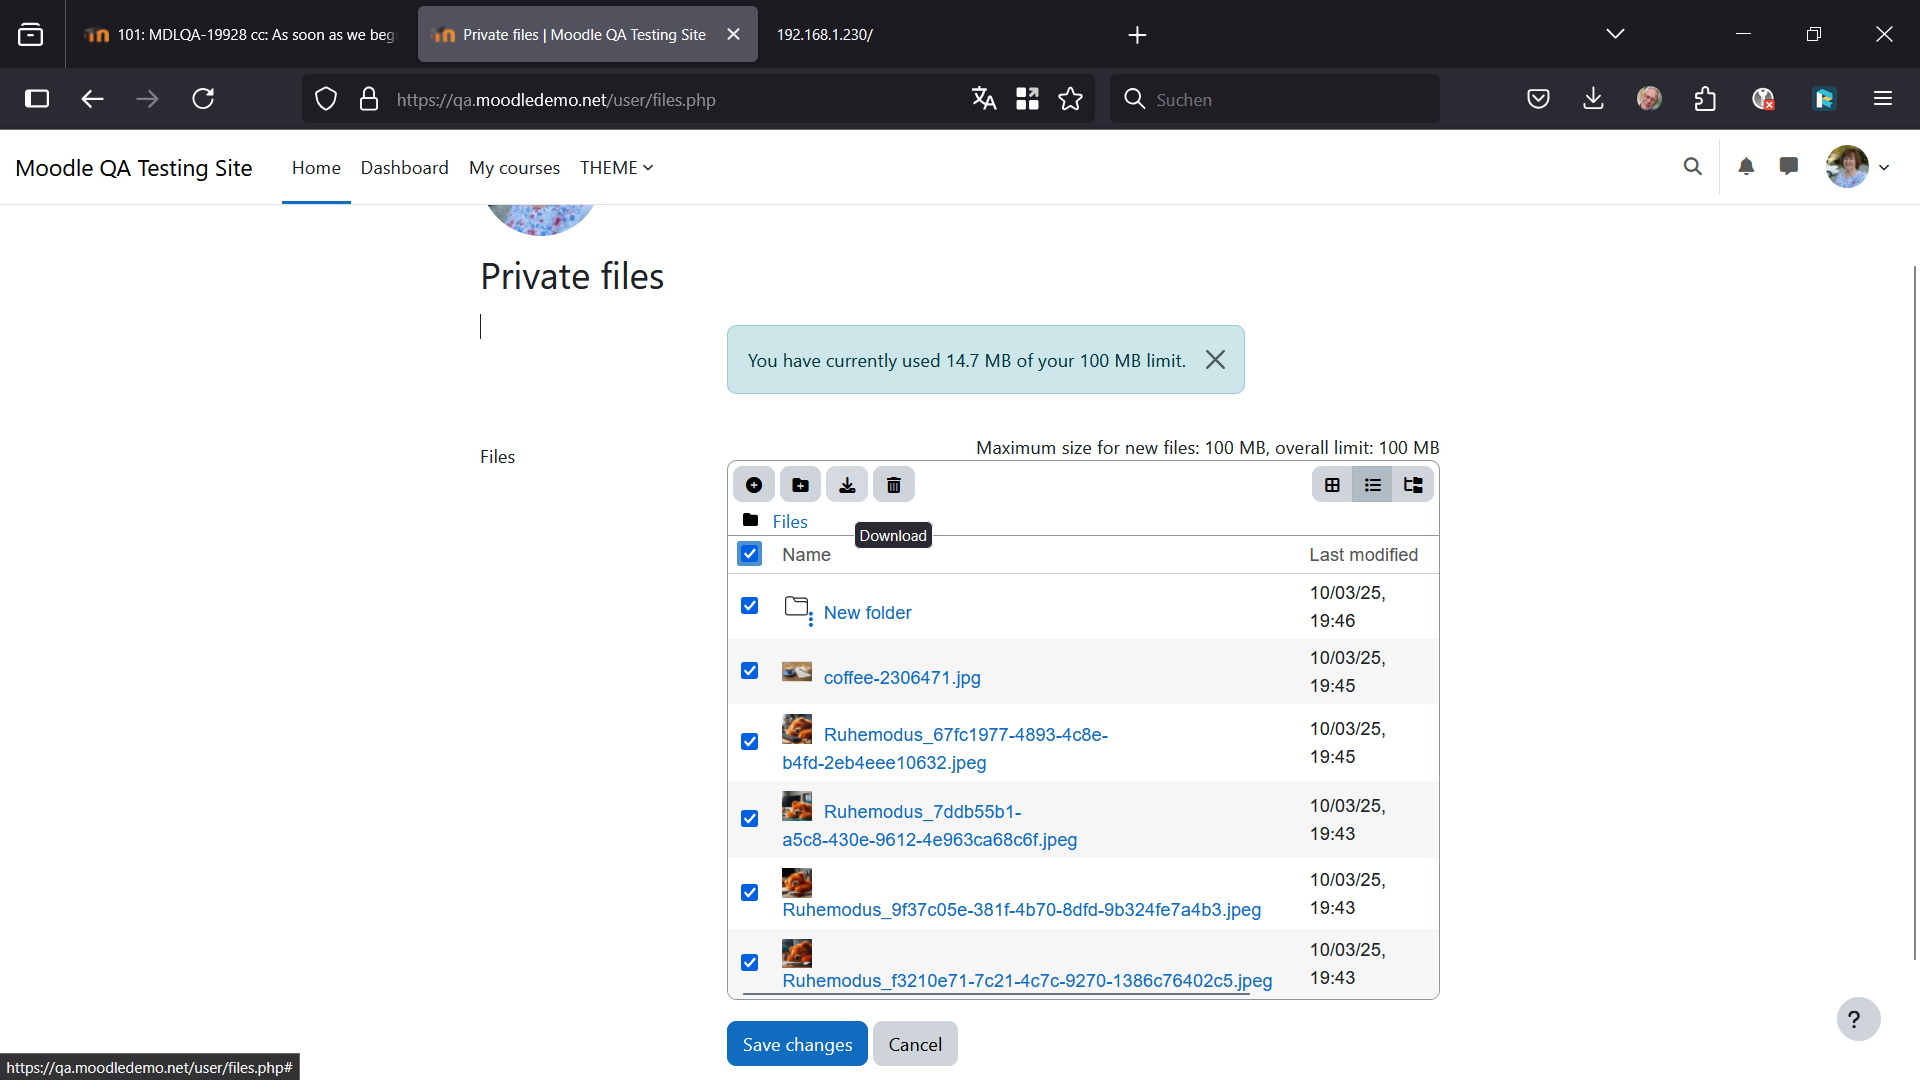Viewport: 1920px width, 1080px height.
Task: Toggle the messaging drawer icon
Action: point(1789,167)
